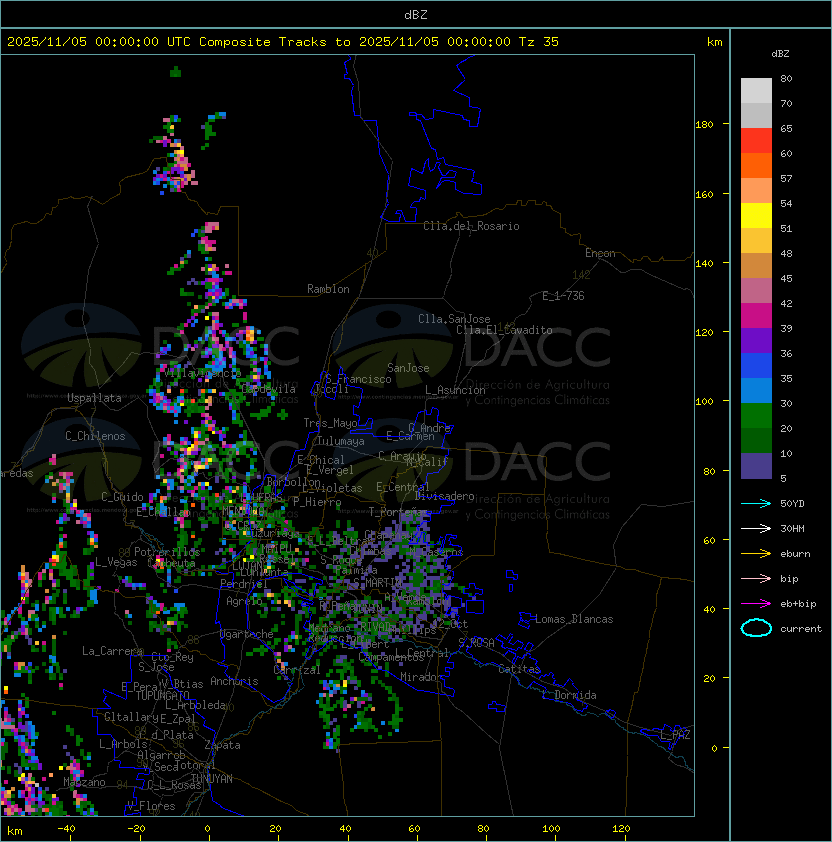
Task: Pick the light blue 35–30 dBZ swatch
Action: 756,390
